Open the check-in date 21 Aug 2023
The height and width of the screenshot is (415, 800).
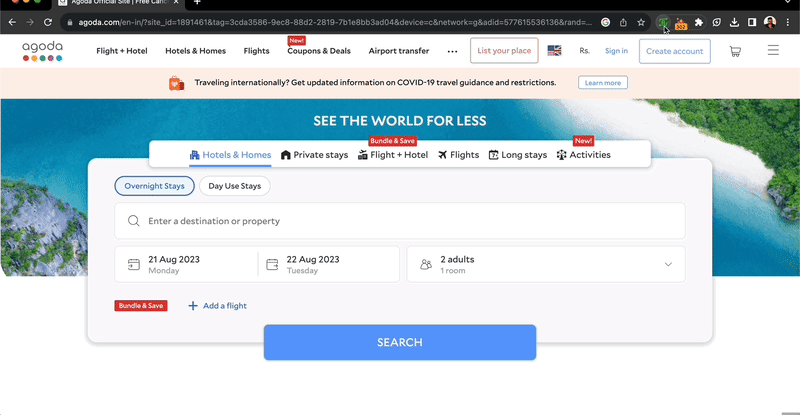point(186,264)
